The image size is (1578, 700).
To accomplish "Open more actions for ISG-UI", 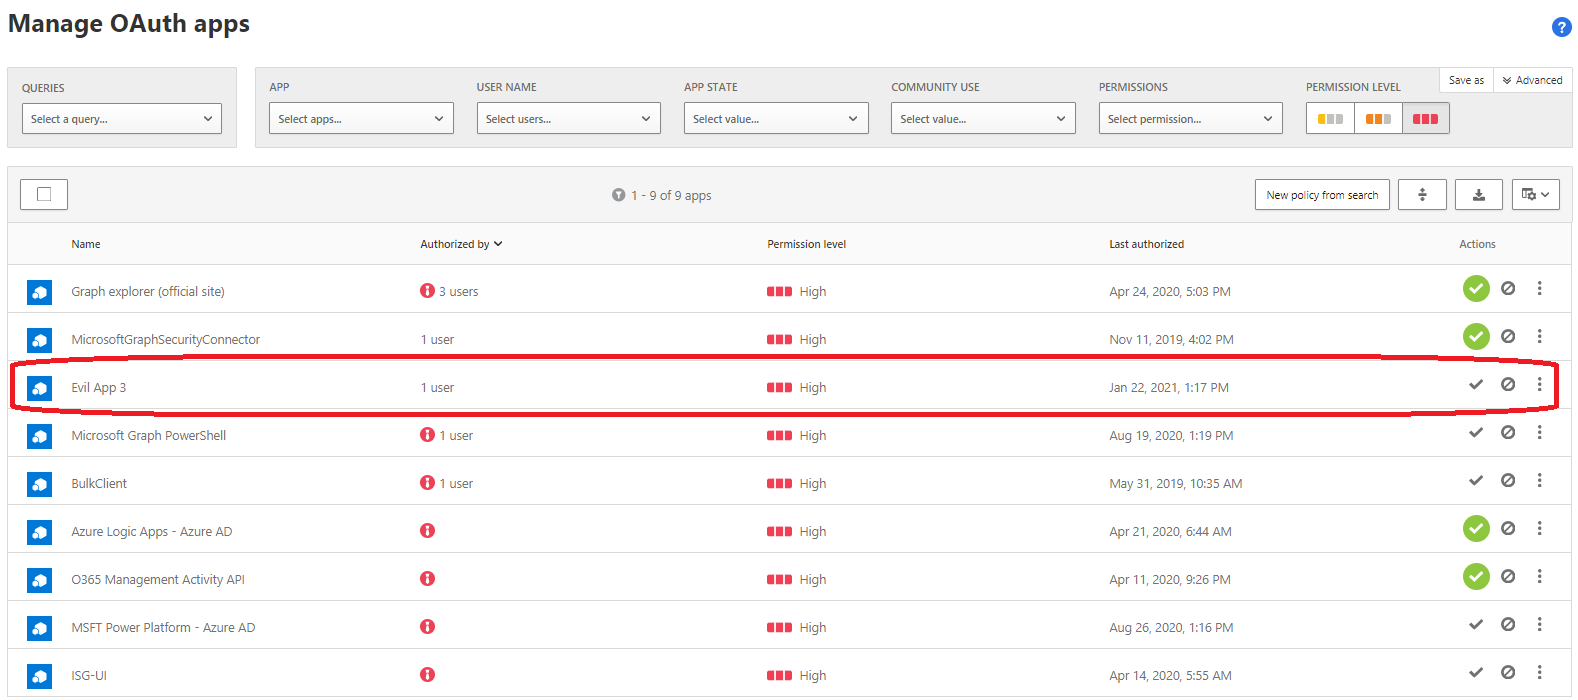I will 1540,672.
